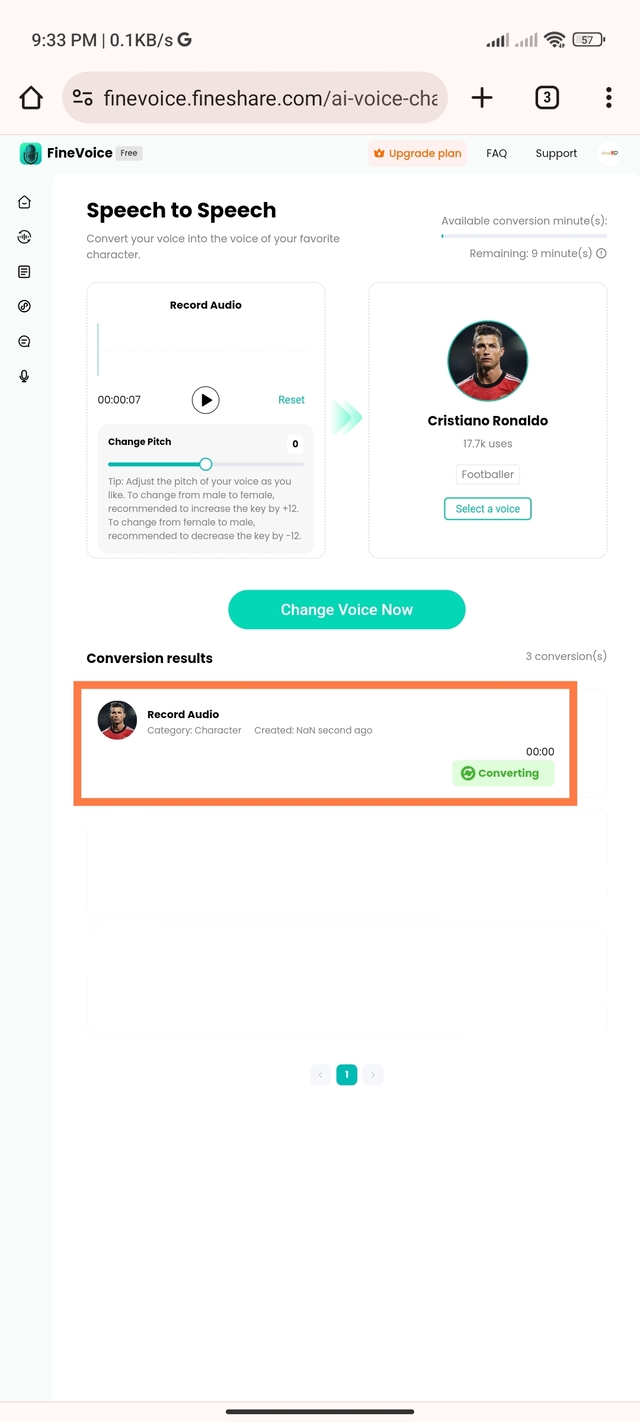Open the voice waveform tool in the sidebar

24,237
